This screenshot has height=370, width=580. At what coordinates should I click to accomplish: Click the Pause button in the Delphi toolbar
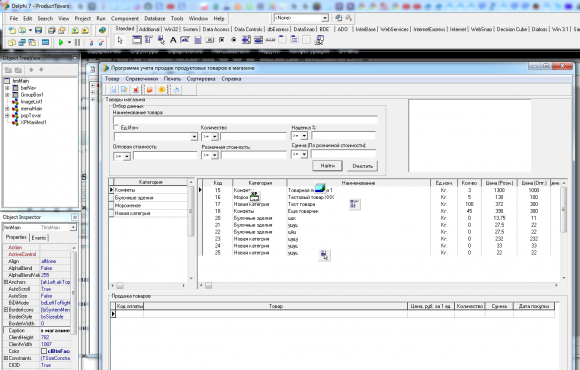coord(77,43)
